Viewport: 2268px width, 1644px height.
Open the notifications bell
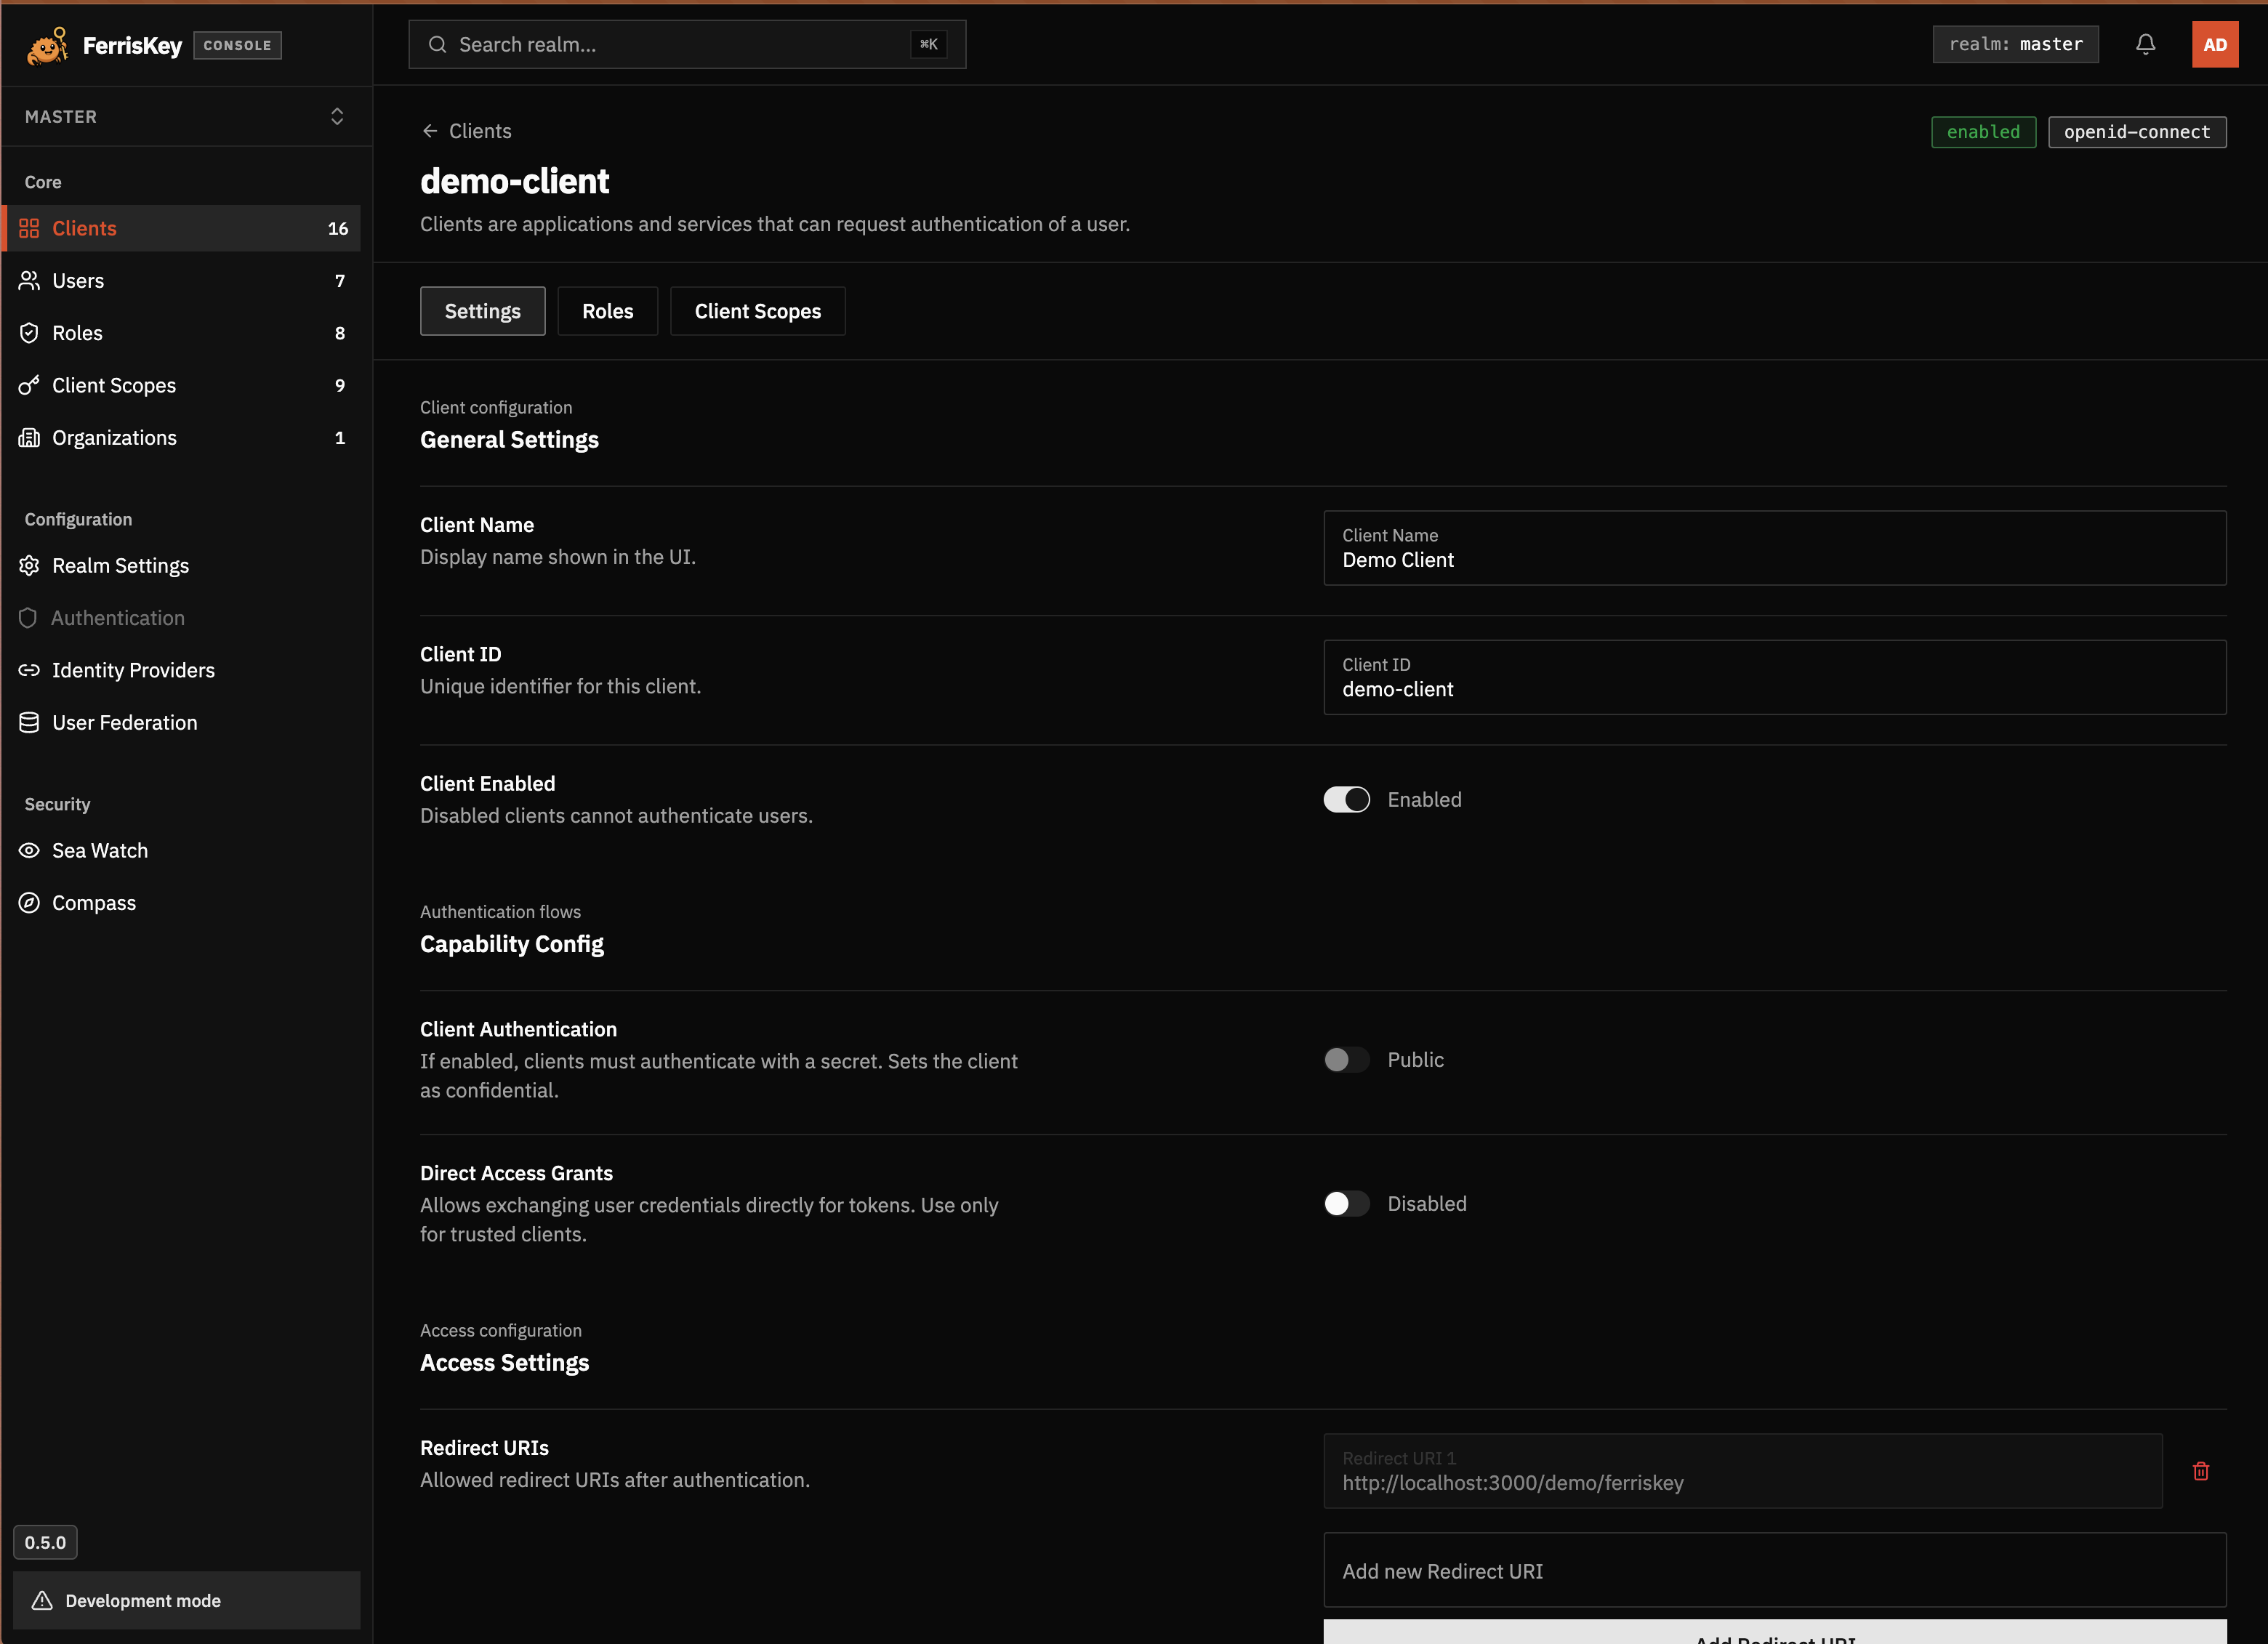[x=2145, y=44]
